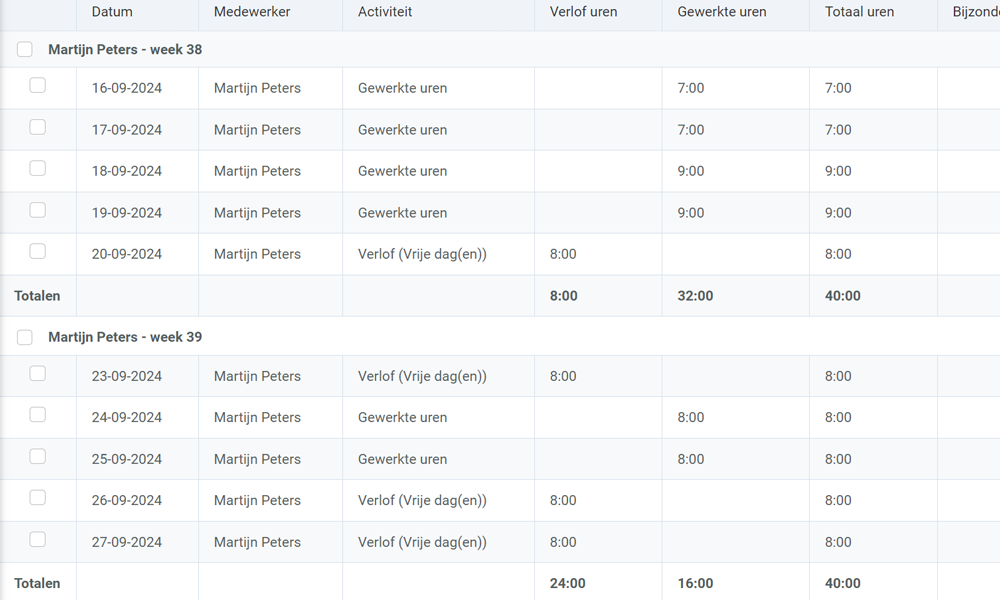1000x600 pixels.
Task: Click the 24:00 leave total of week 39
Action: [568, 583]
